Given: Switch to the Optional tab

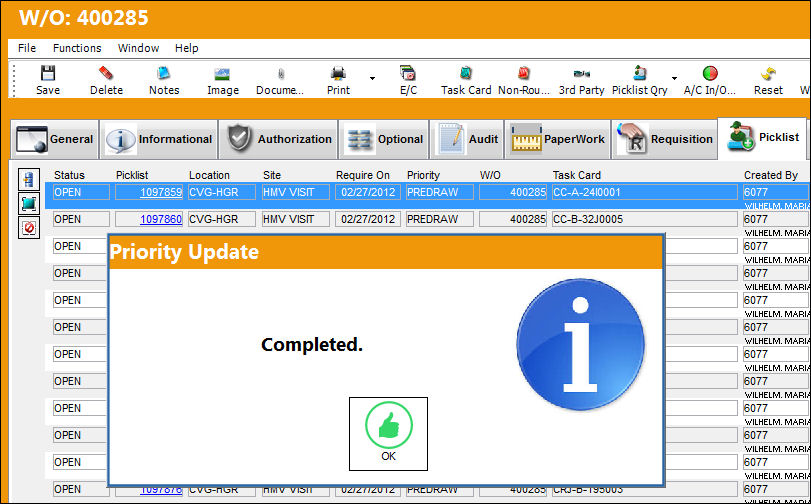Looking at the screenshot, I should 384,139.
